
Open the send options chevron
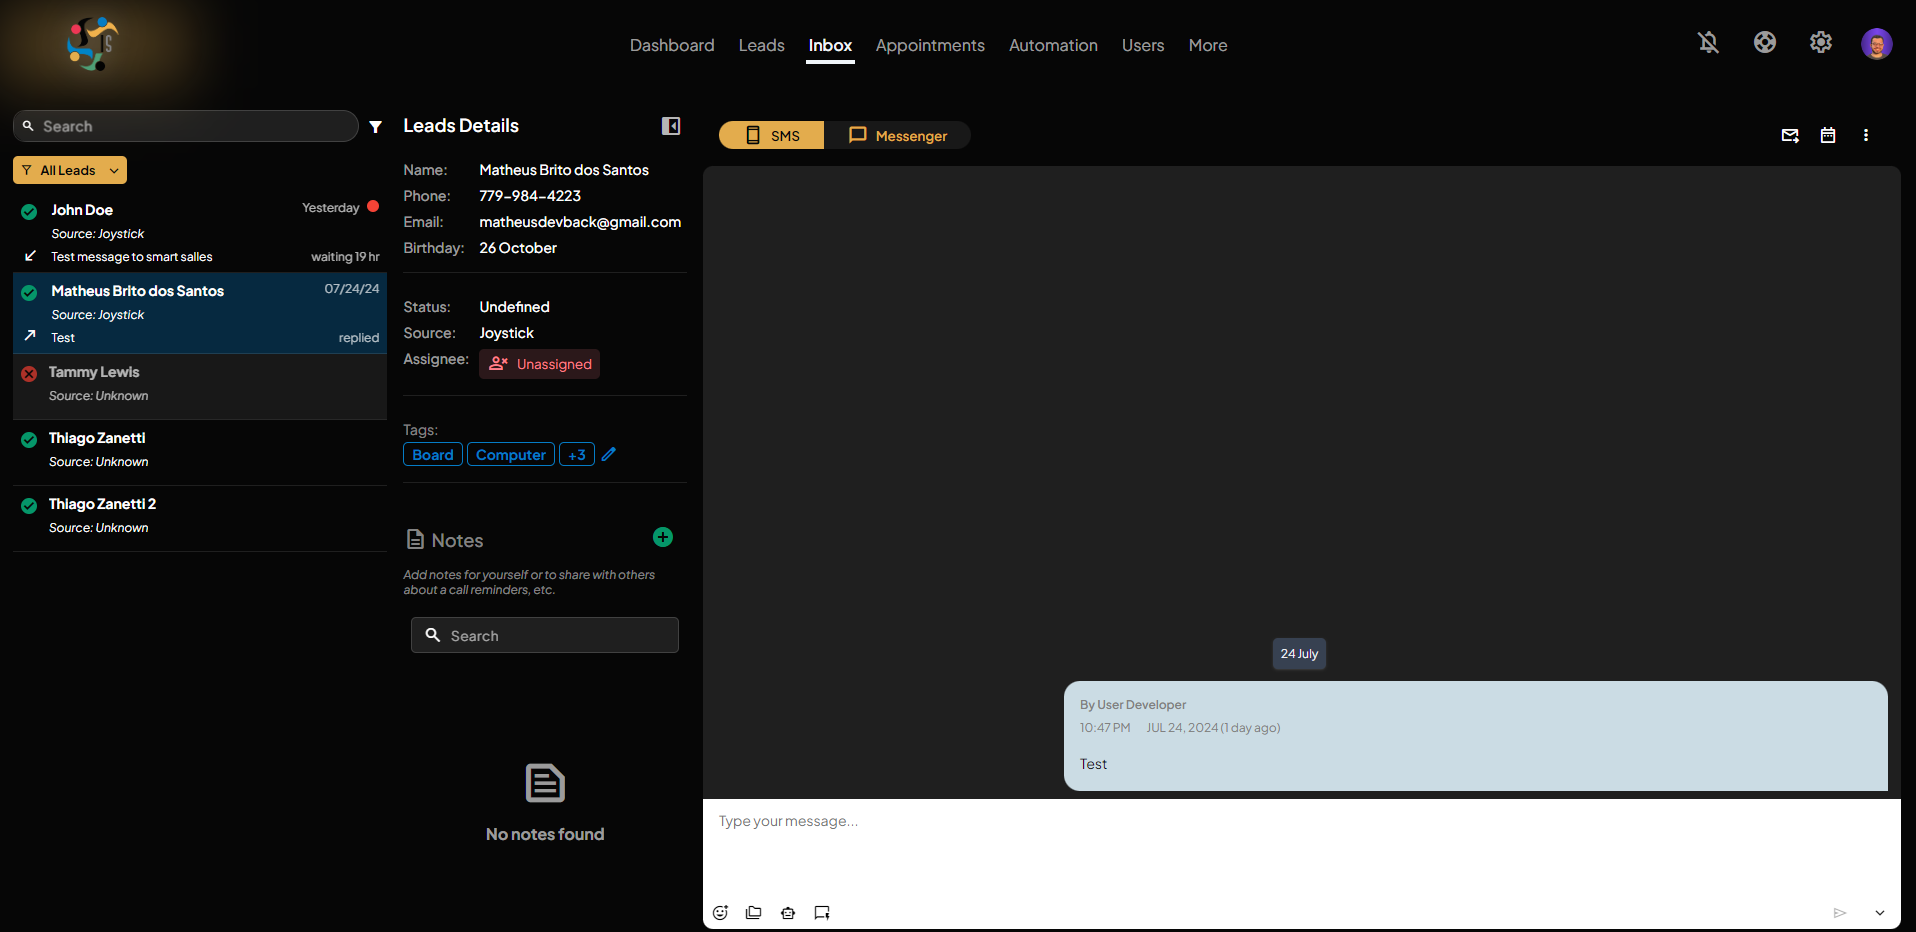click(1879, 913)
